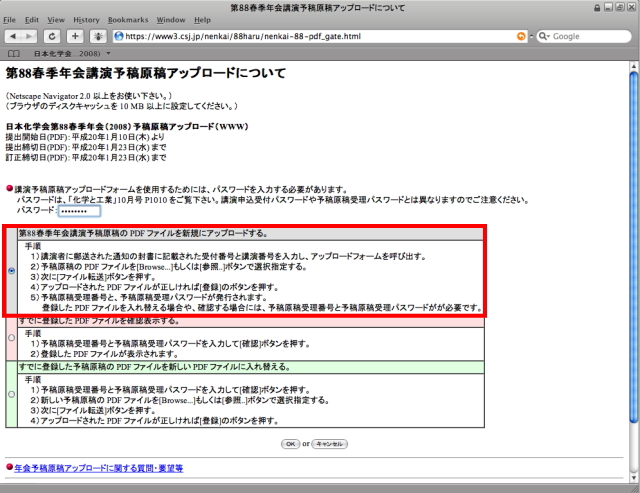Open the Window menu
The width and height of the screenshot is (640, 493).
(170, 19)
